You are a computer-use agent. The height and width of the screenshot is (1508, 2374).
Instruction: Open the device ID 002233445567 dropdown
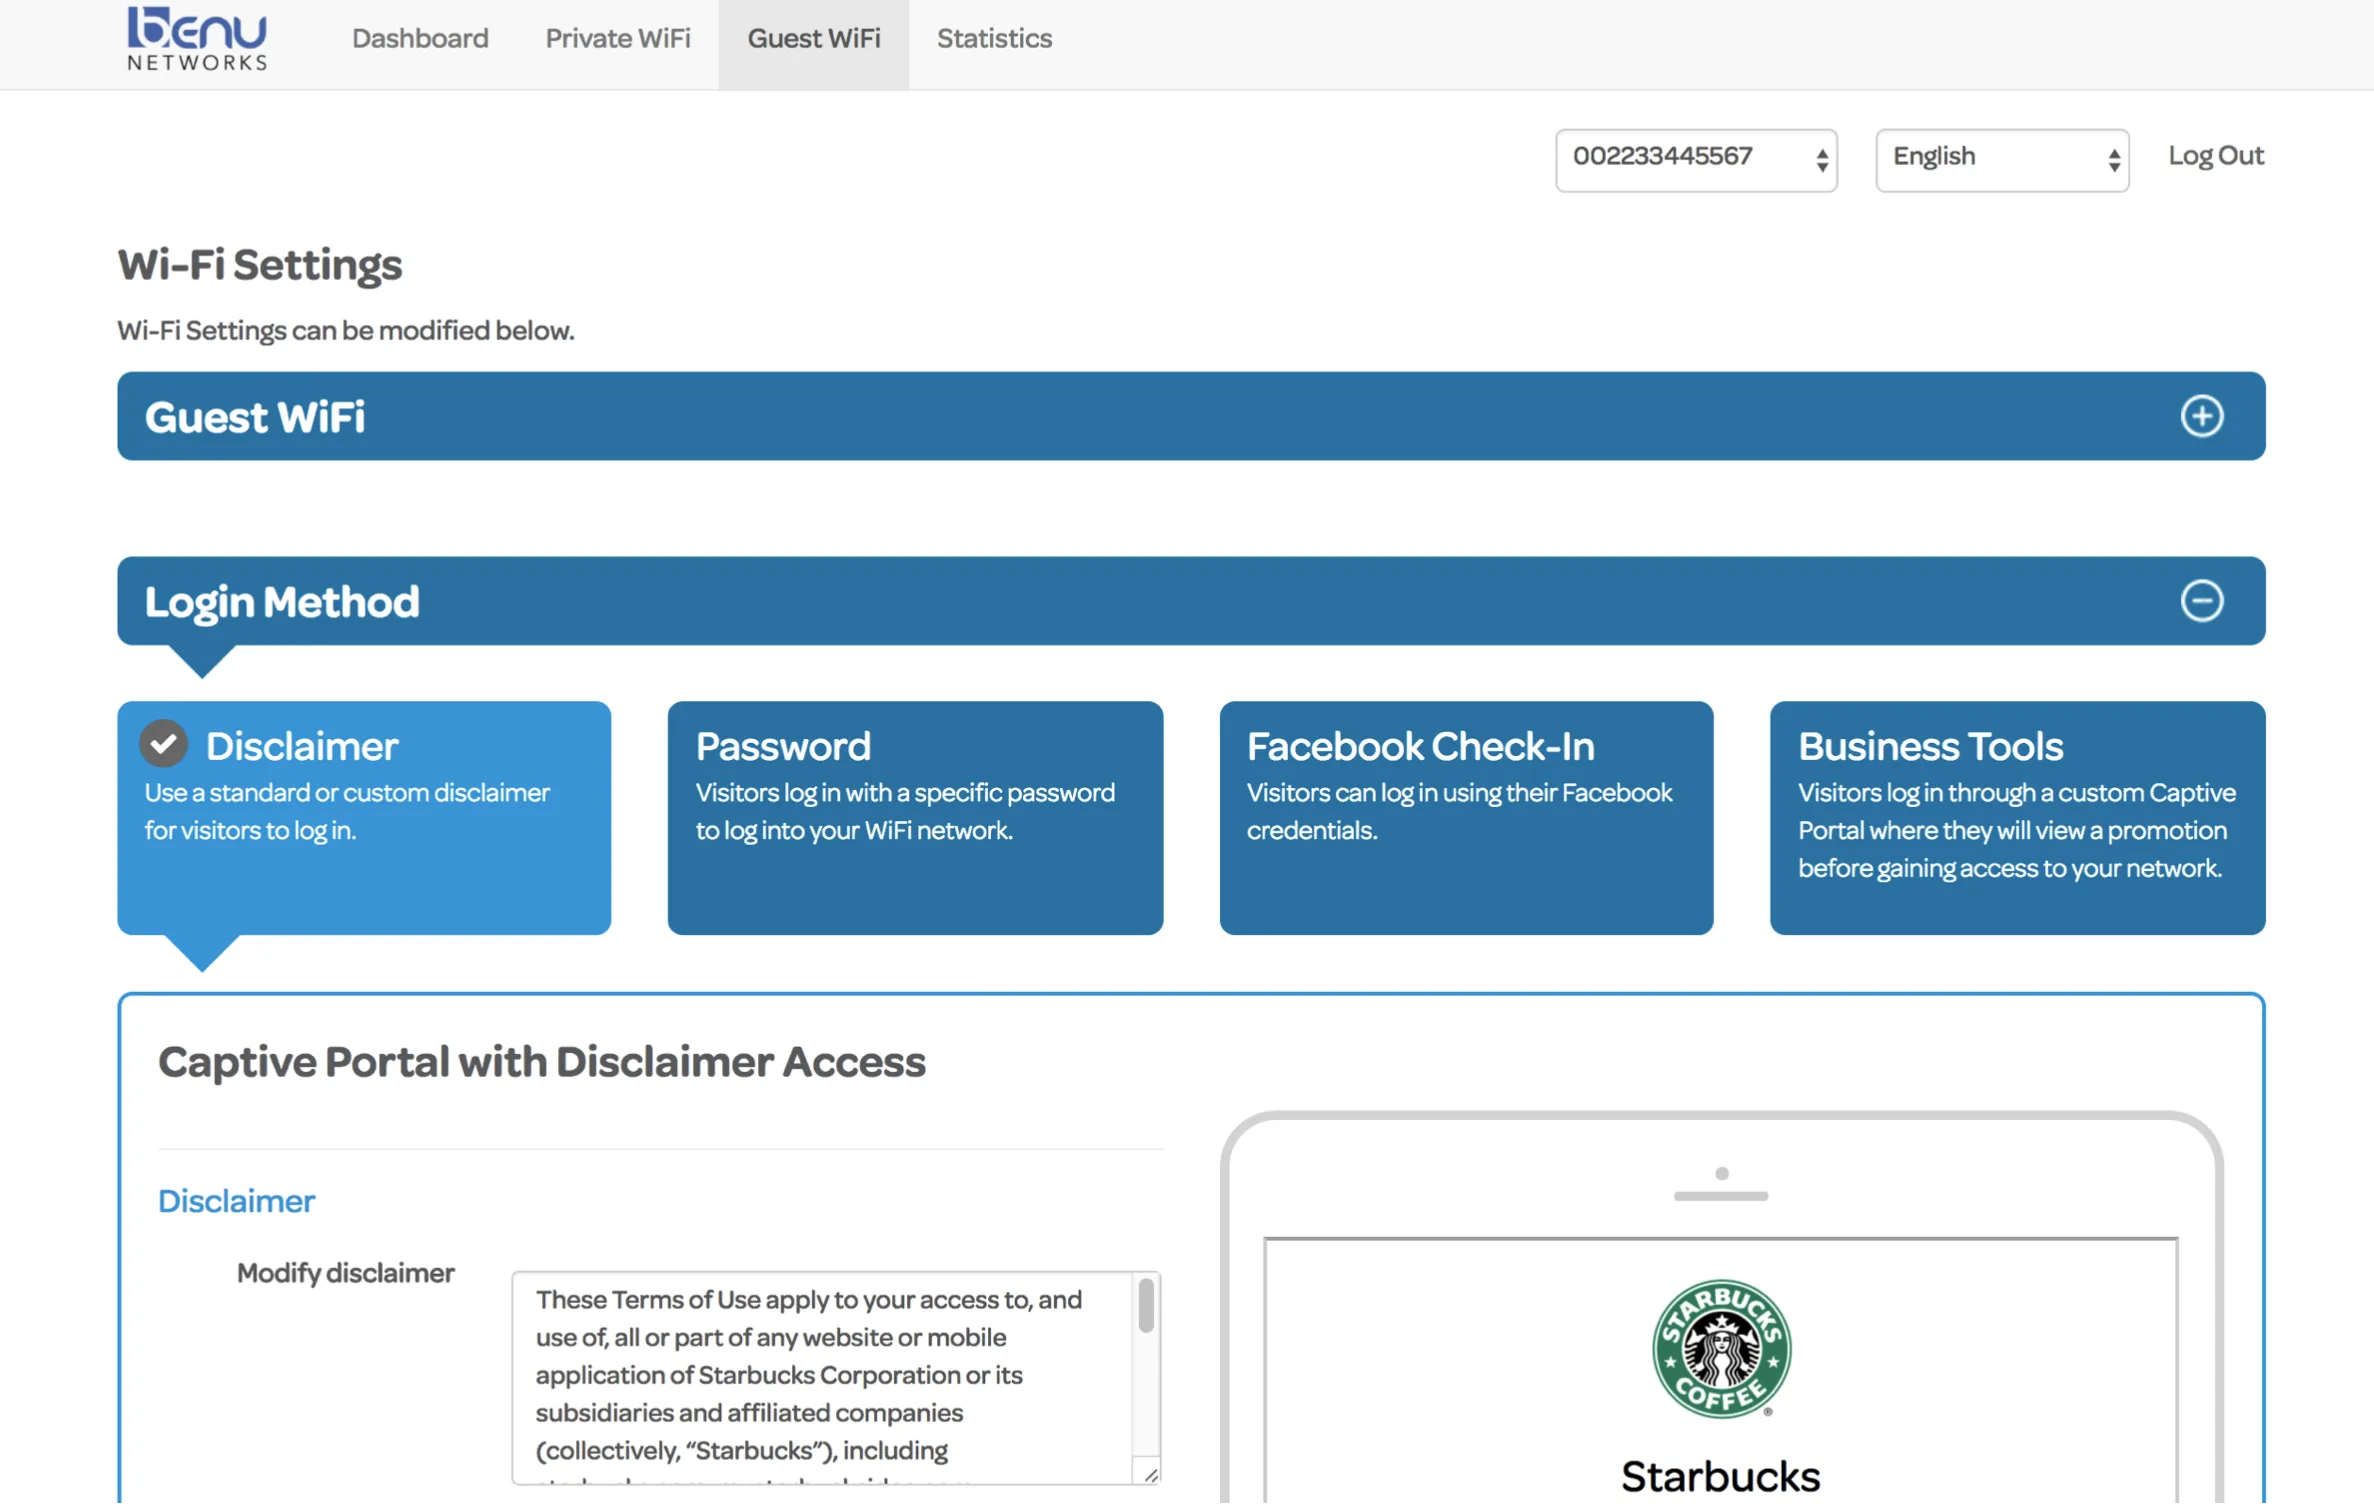(x=1695, y=158)
